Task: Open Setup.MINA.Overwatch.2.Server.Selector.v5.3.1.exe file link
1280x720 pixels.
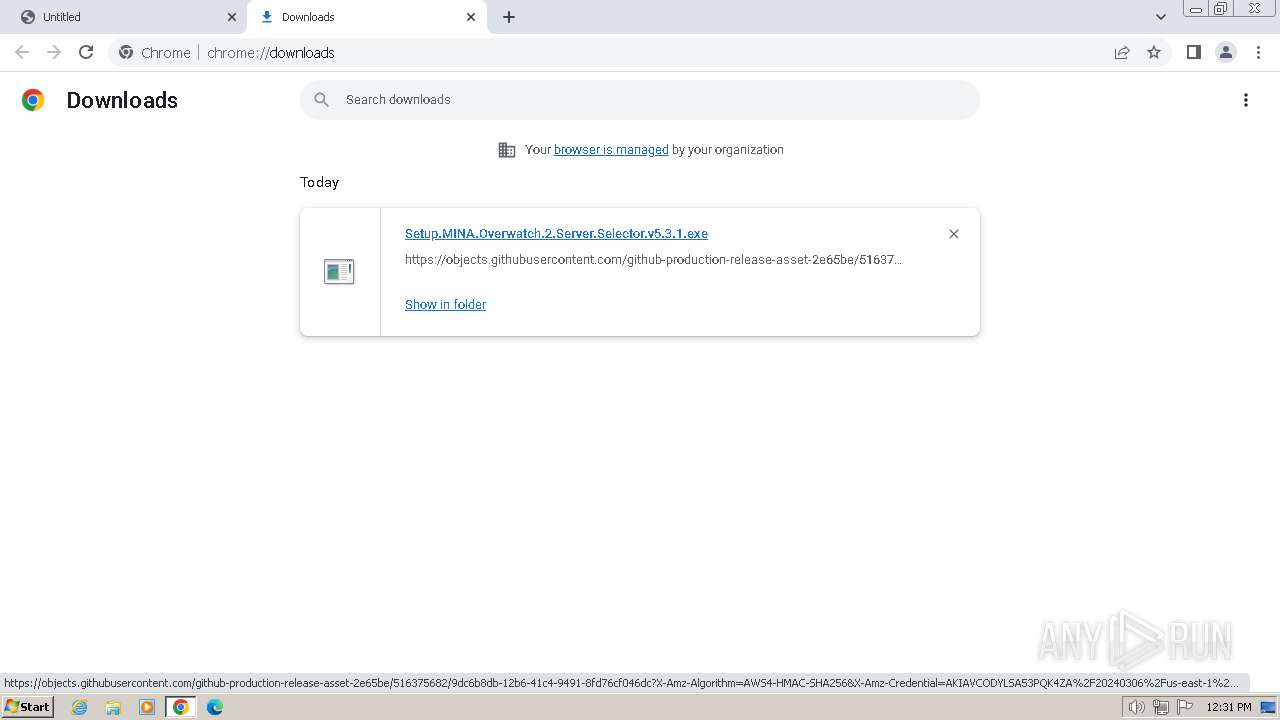Action: [556, 233]
